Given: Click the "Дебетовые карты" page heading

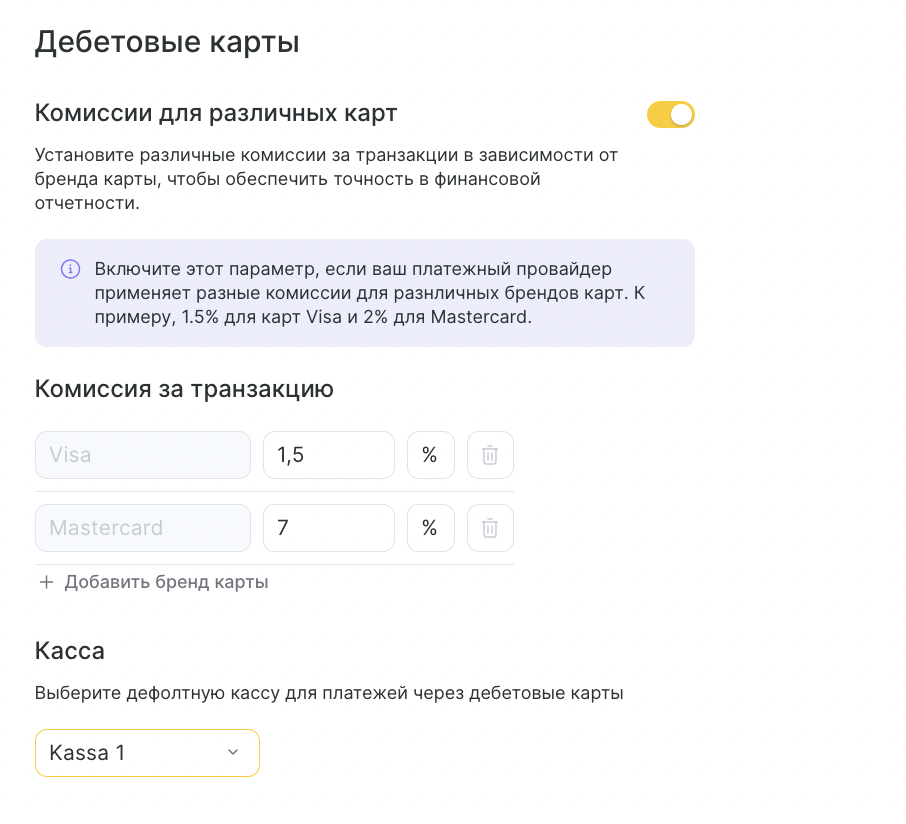Looking at the screenshot, I should pos(167,43).
